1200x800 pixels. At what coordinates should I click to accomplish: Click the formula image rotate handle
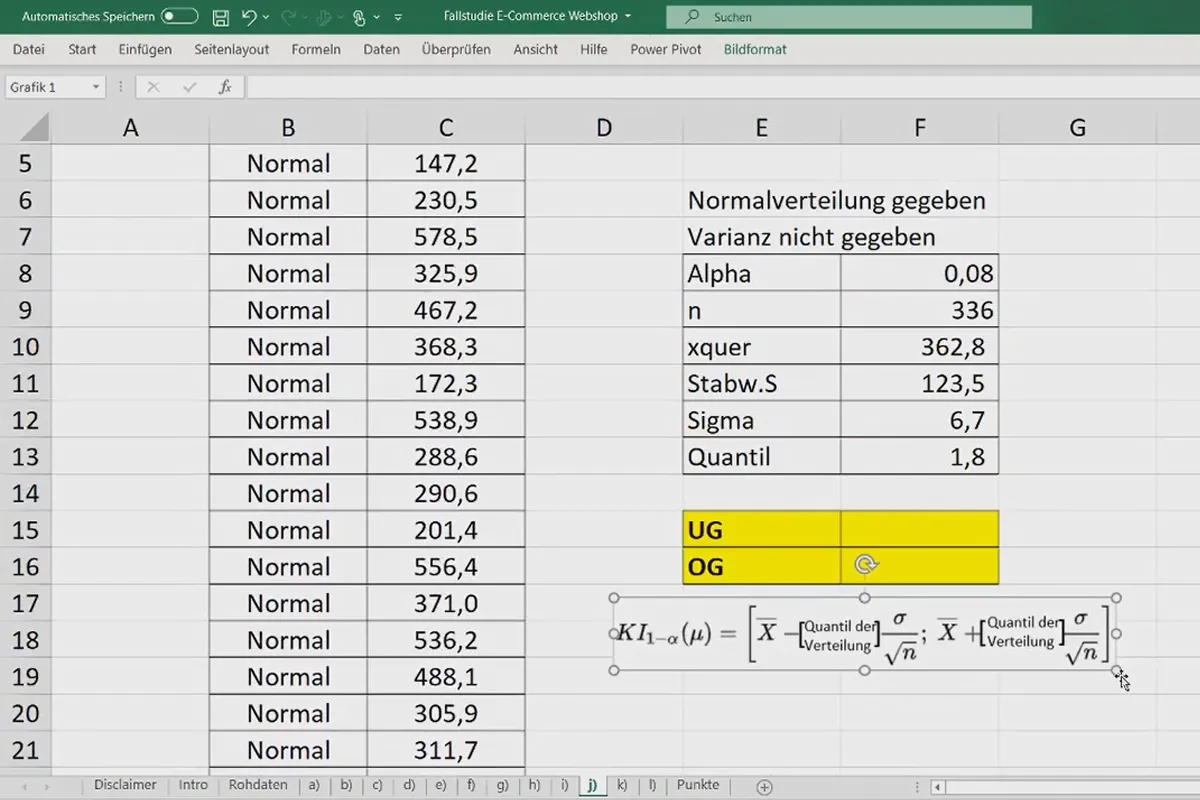(x=866, y=566)
